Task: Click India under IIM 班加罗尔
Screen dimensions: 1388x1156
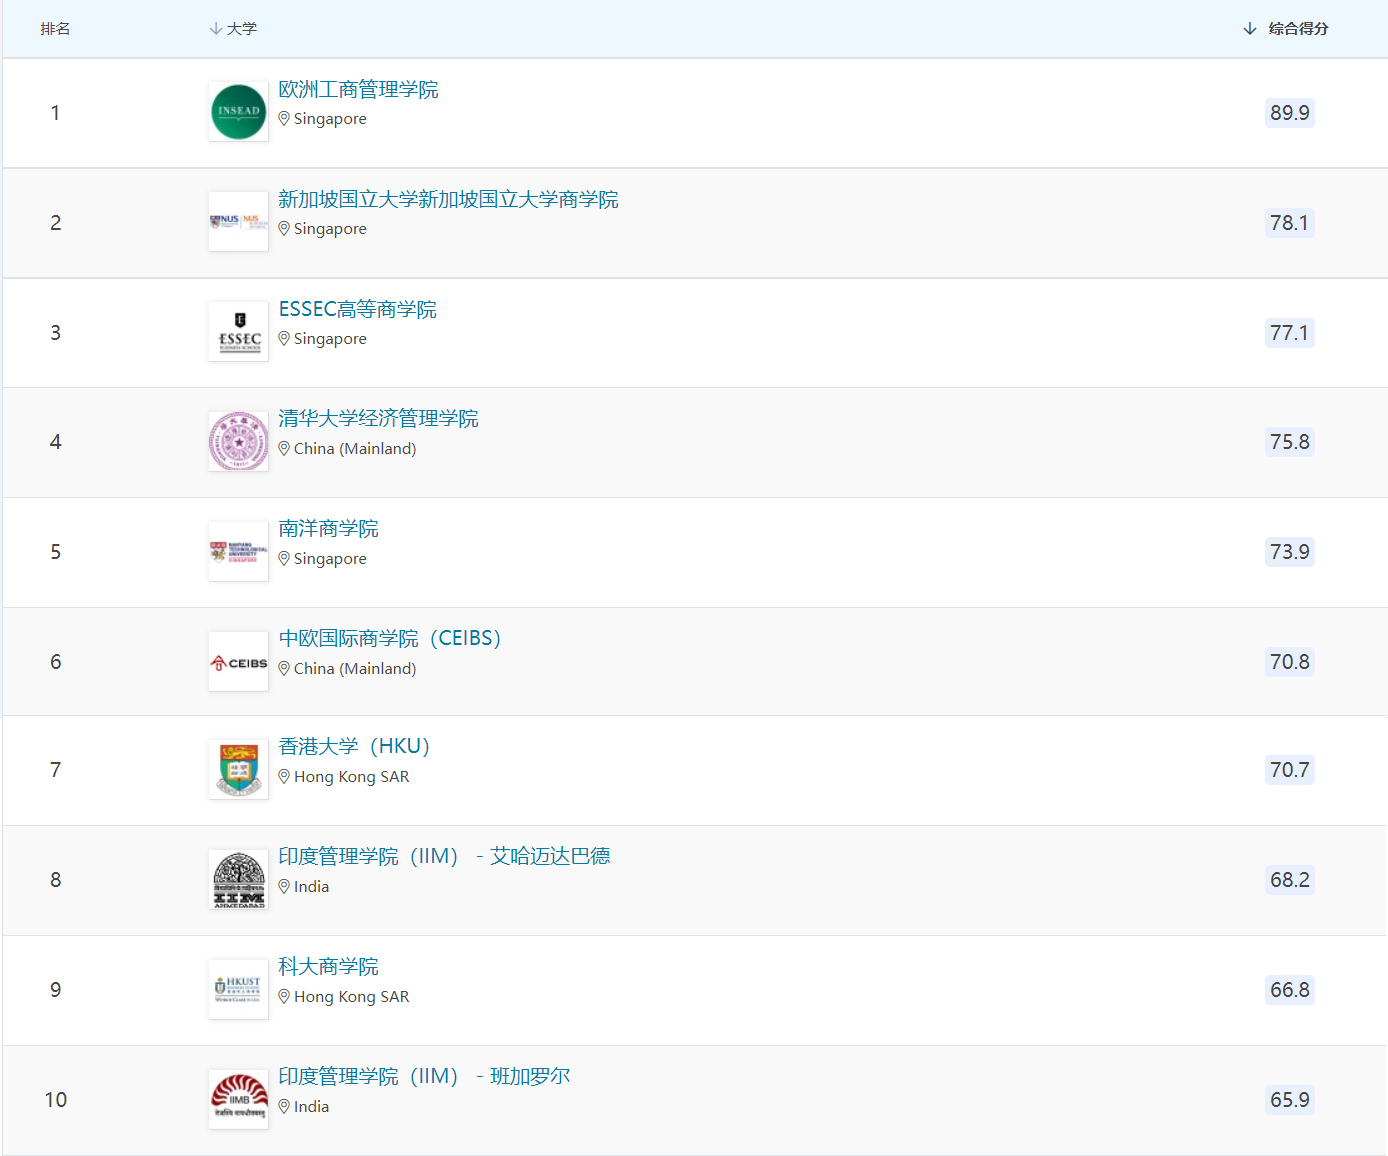Action: tap(311, 1107)
